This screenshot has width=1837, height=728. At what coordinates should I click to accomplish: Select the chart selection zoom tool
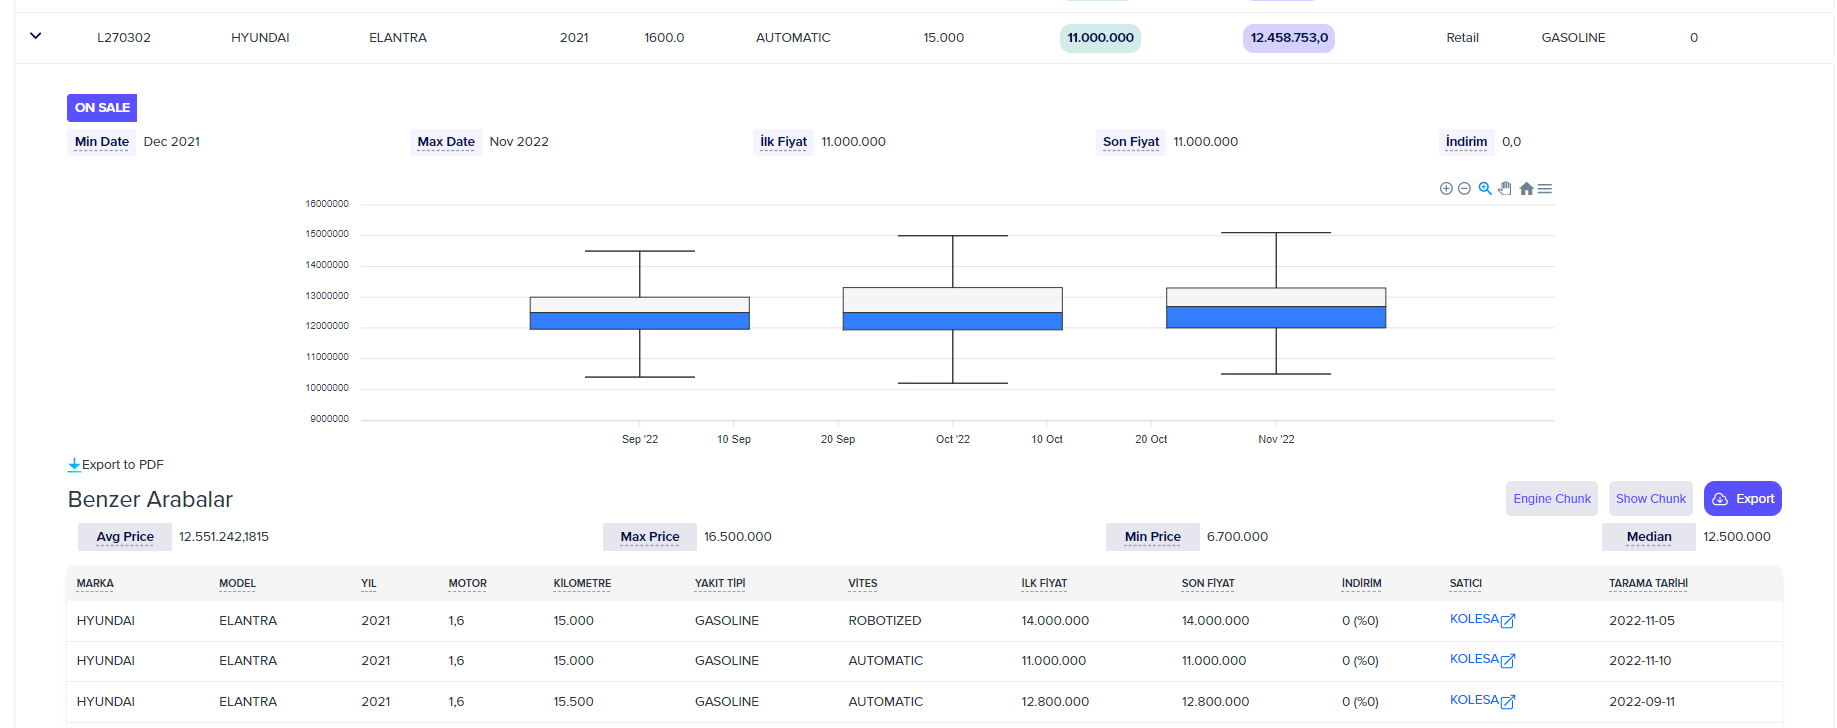coord(1485,188)
